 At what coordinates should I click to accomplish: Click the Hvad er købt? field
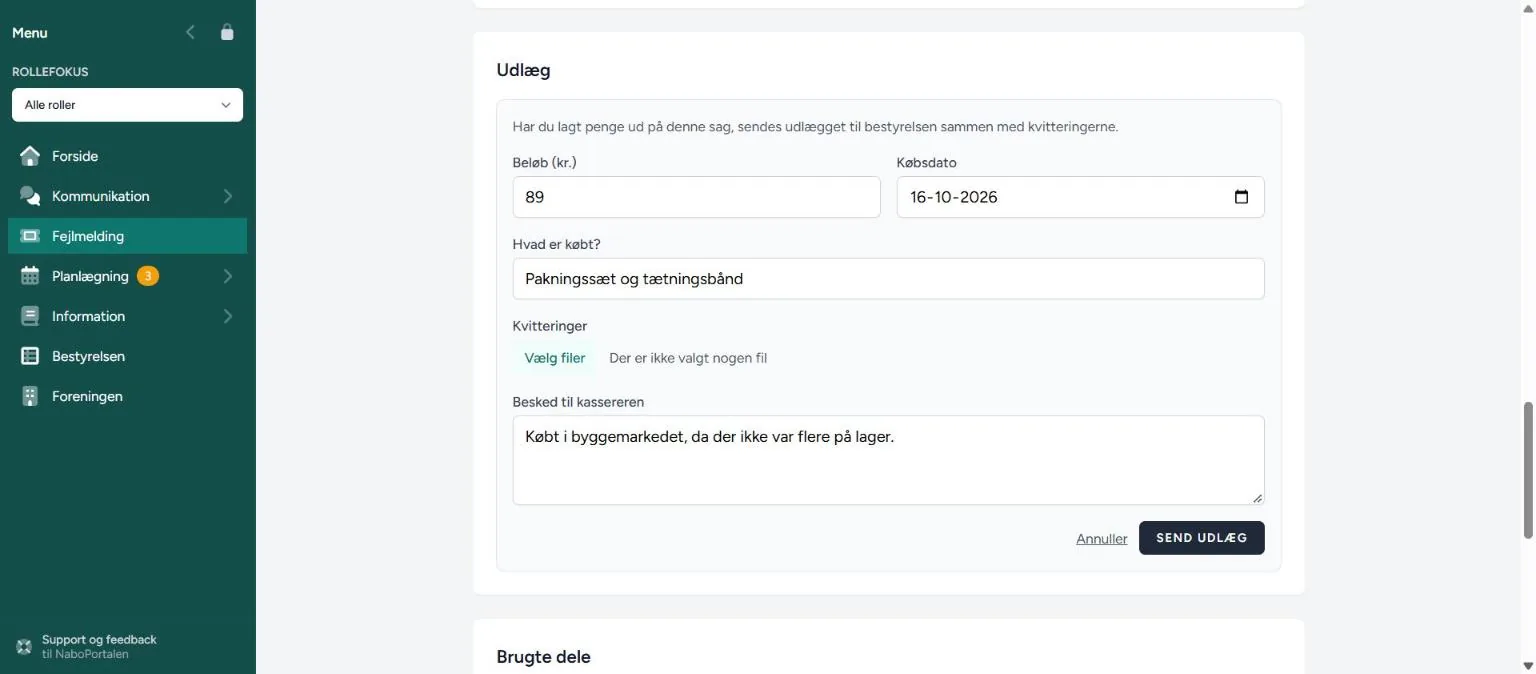(x=888, y=279)
